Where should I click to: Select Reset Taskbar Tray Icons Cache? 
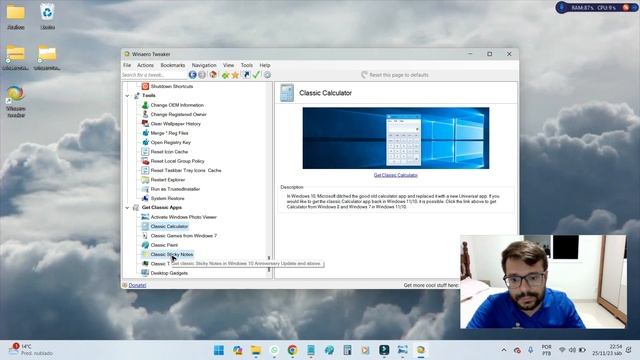pyautogui.click(x=186, y=170)
